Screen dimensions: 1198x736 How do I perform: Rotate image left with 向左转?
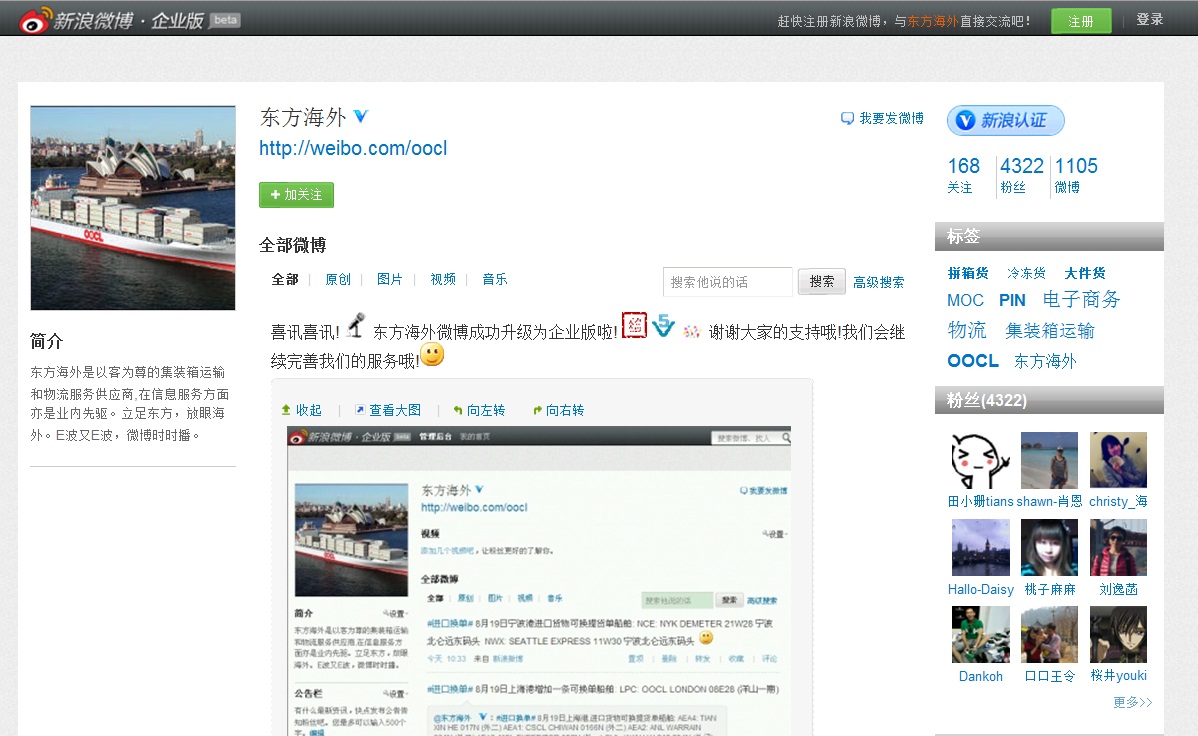coord(479,410)
